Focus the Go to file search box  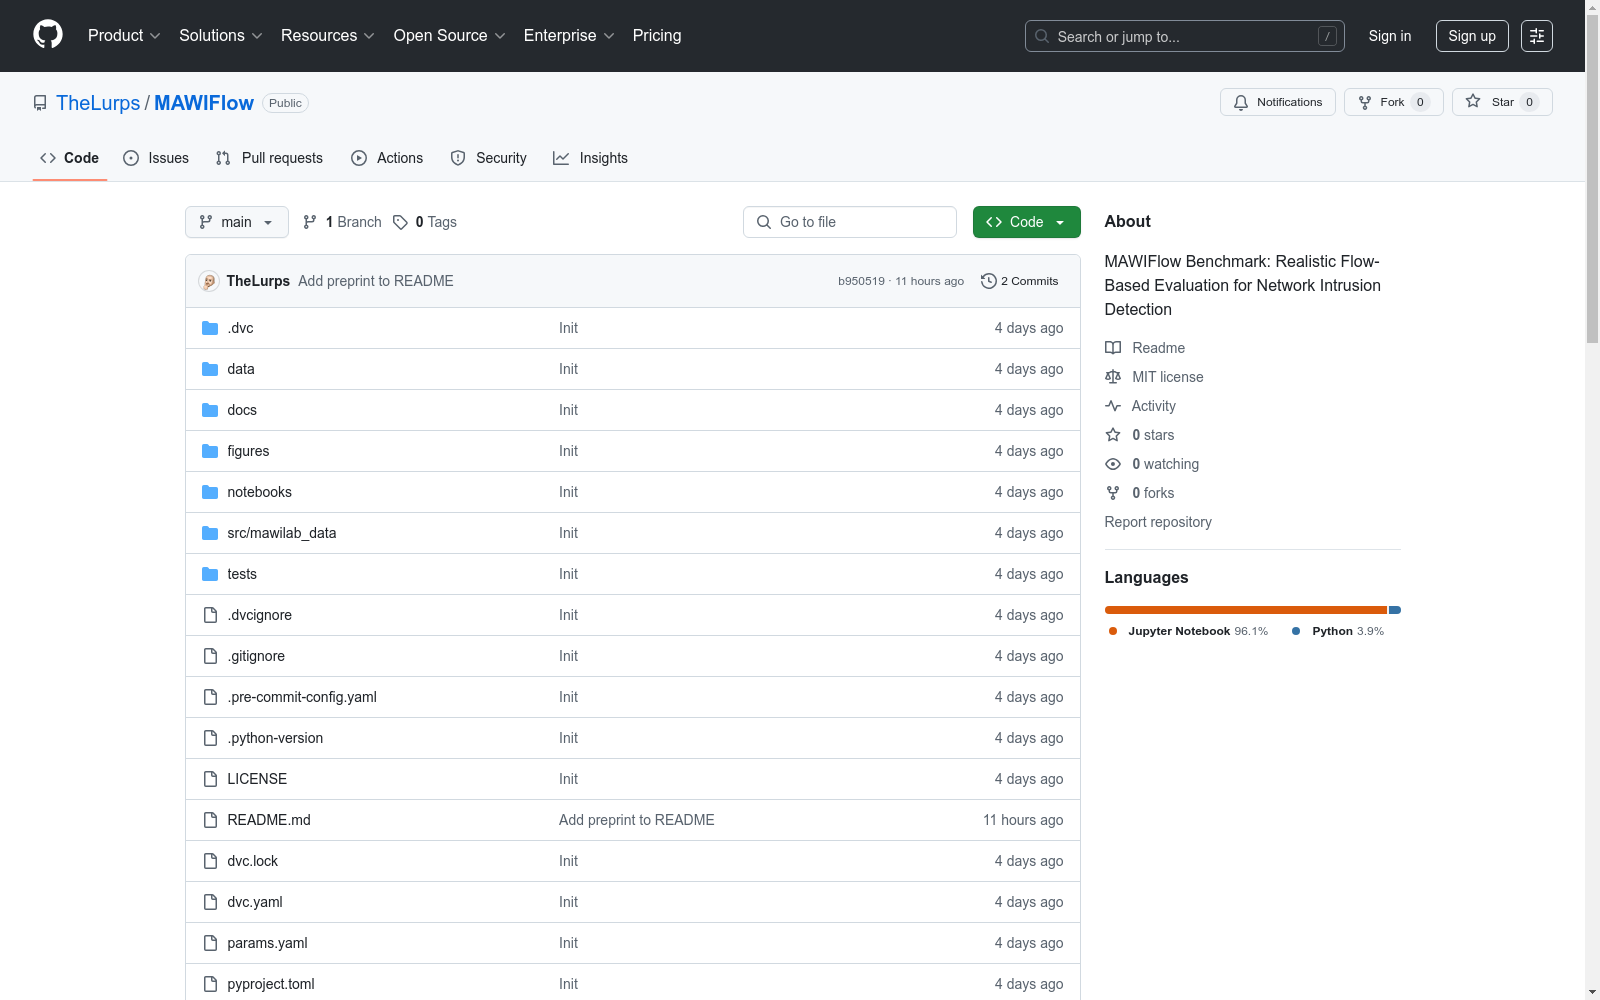(850, 222)
